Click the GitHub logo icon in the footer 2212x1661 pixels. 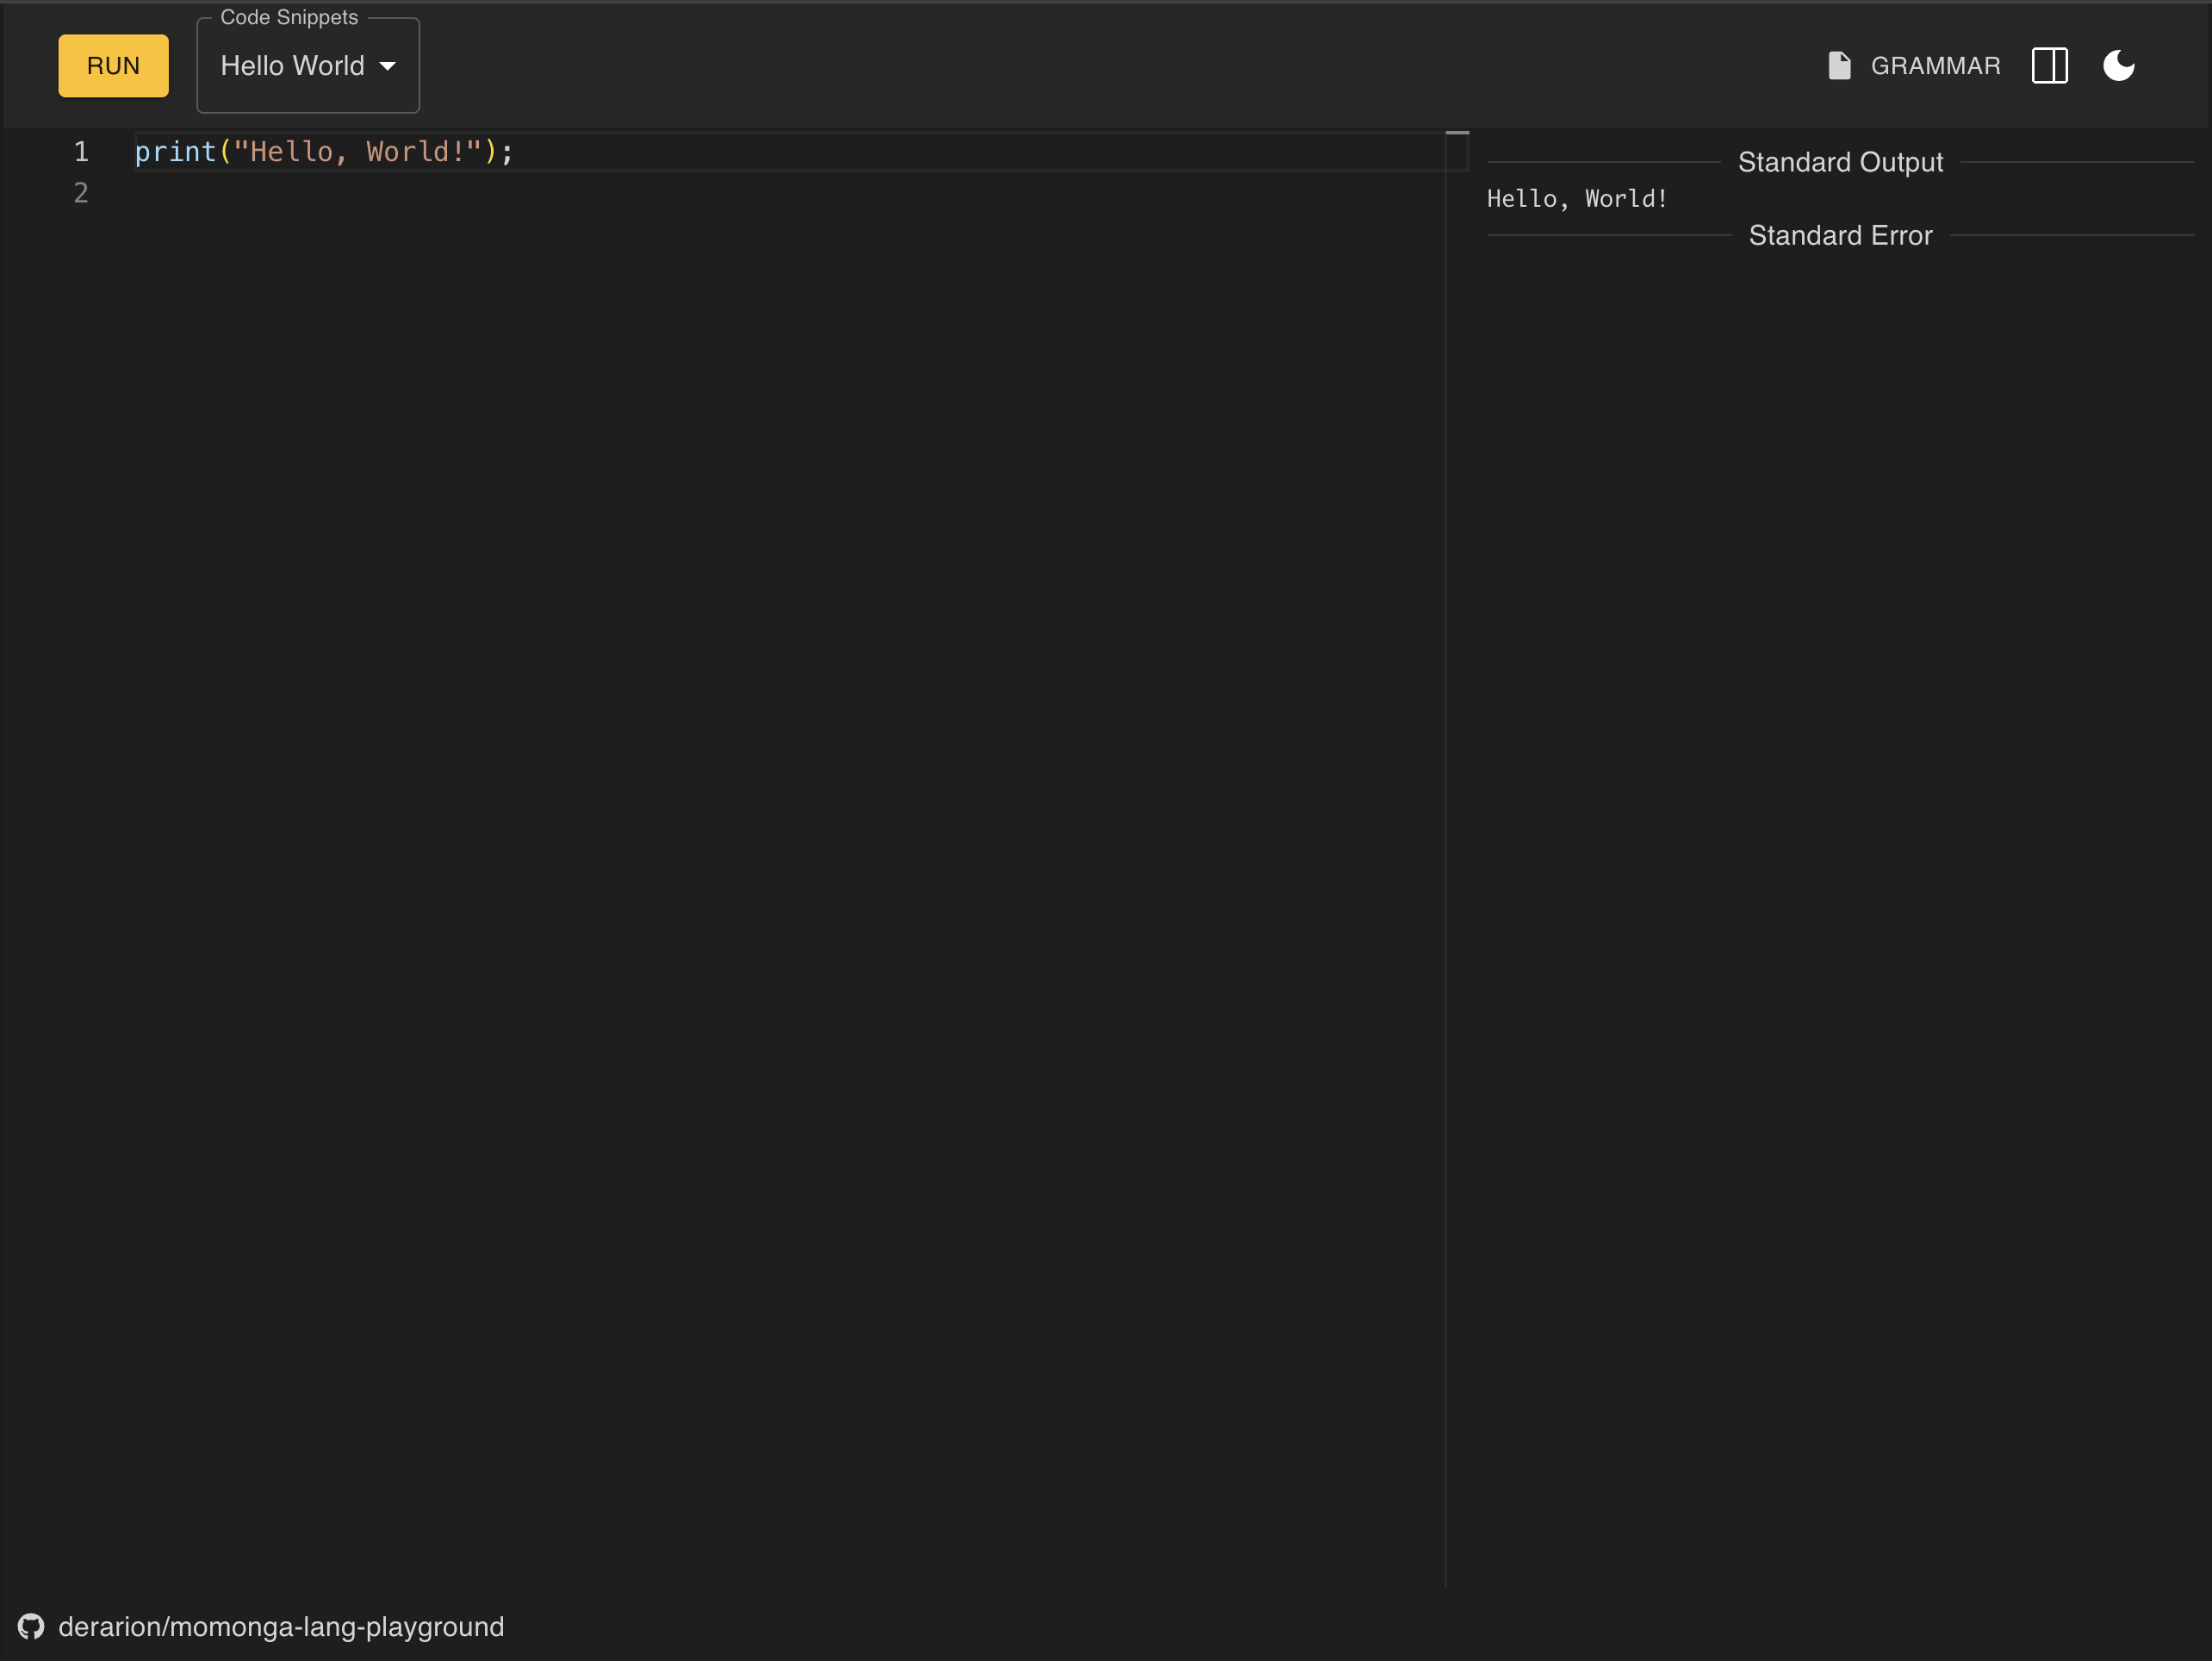click(x=31, y=1627)
